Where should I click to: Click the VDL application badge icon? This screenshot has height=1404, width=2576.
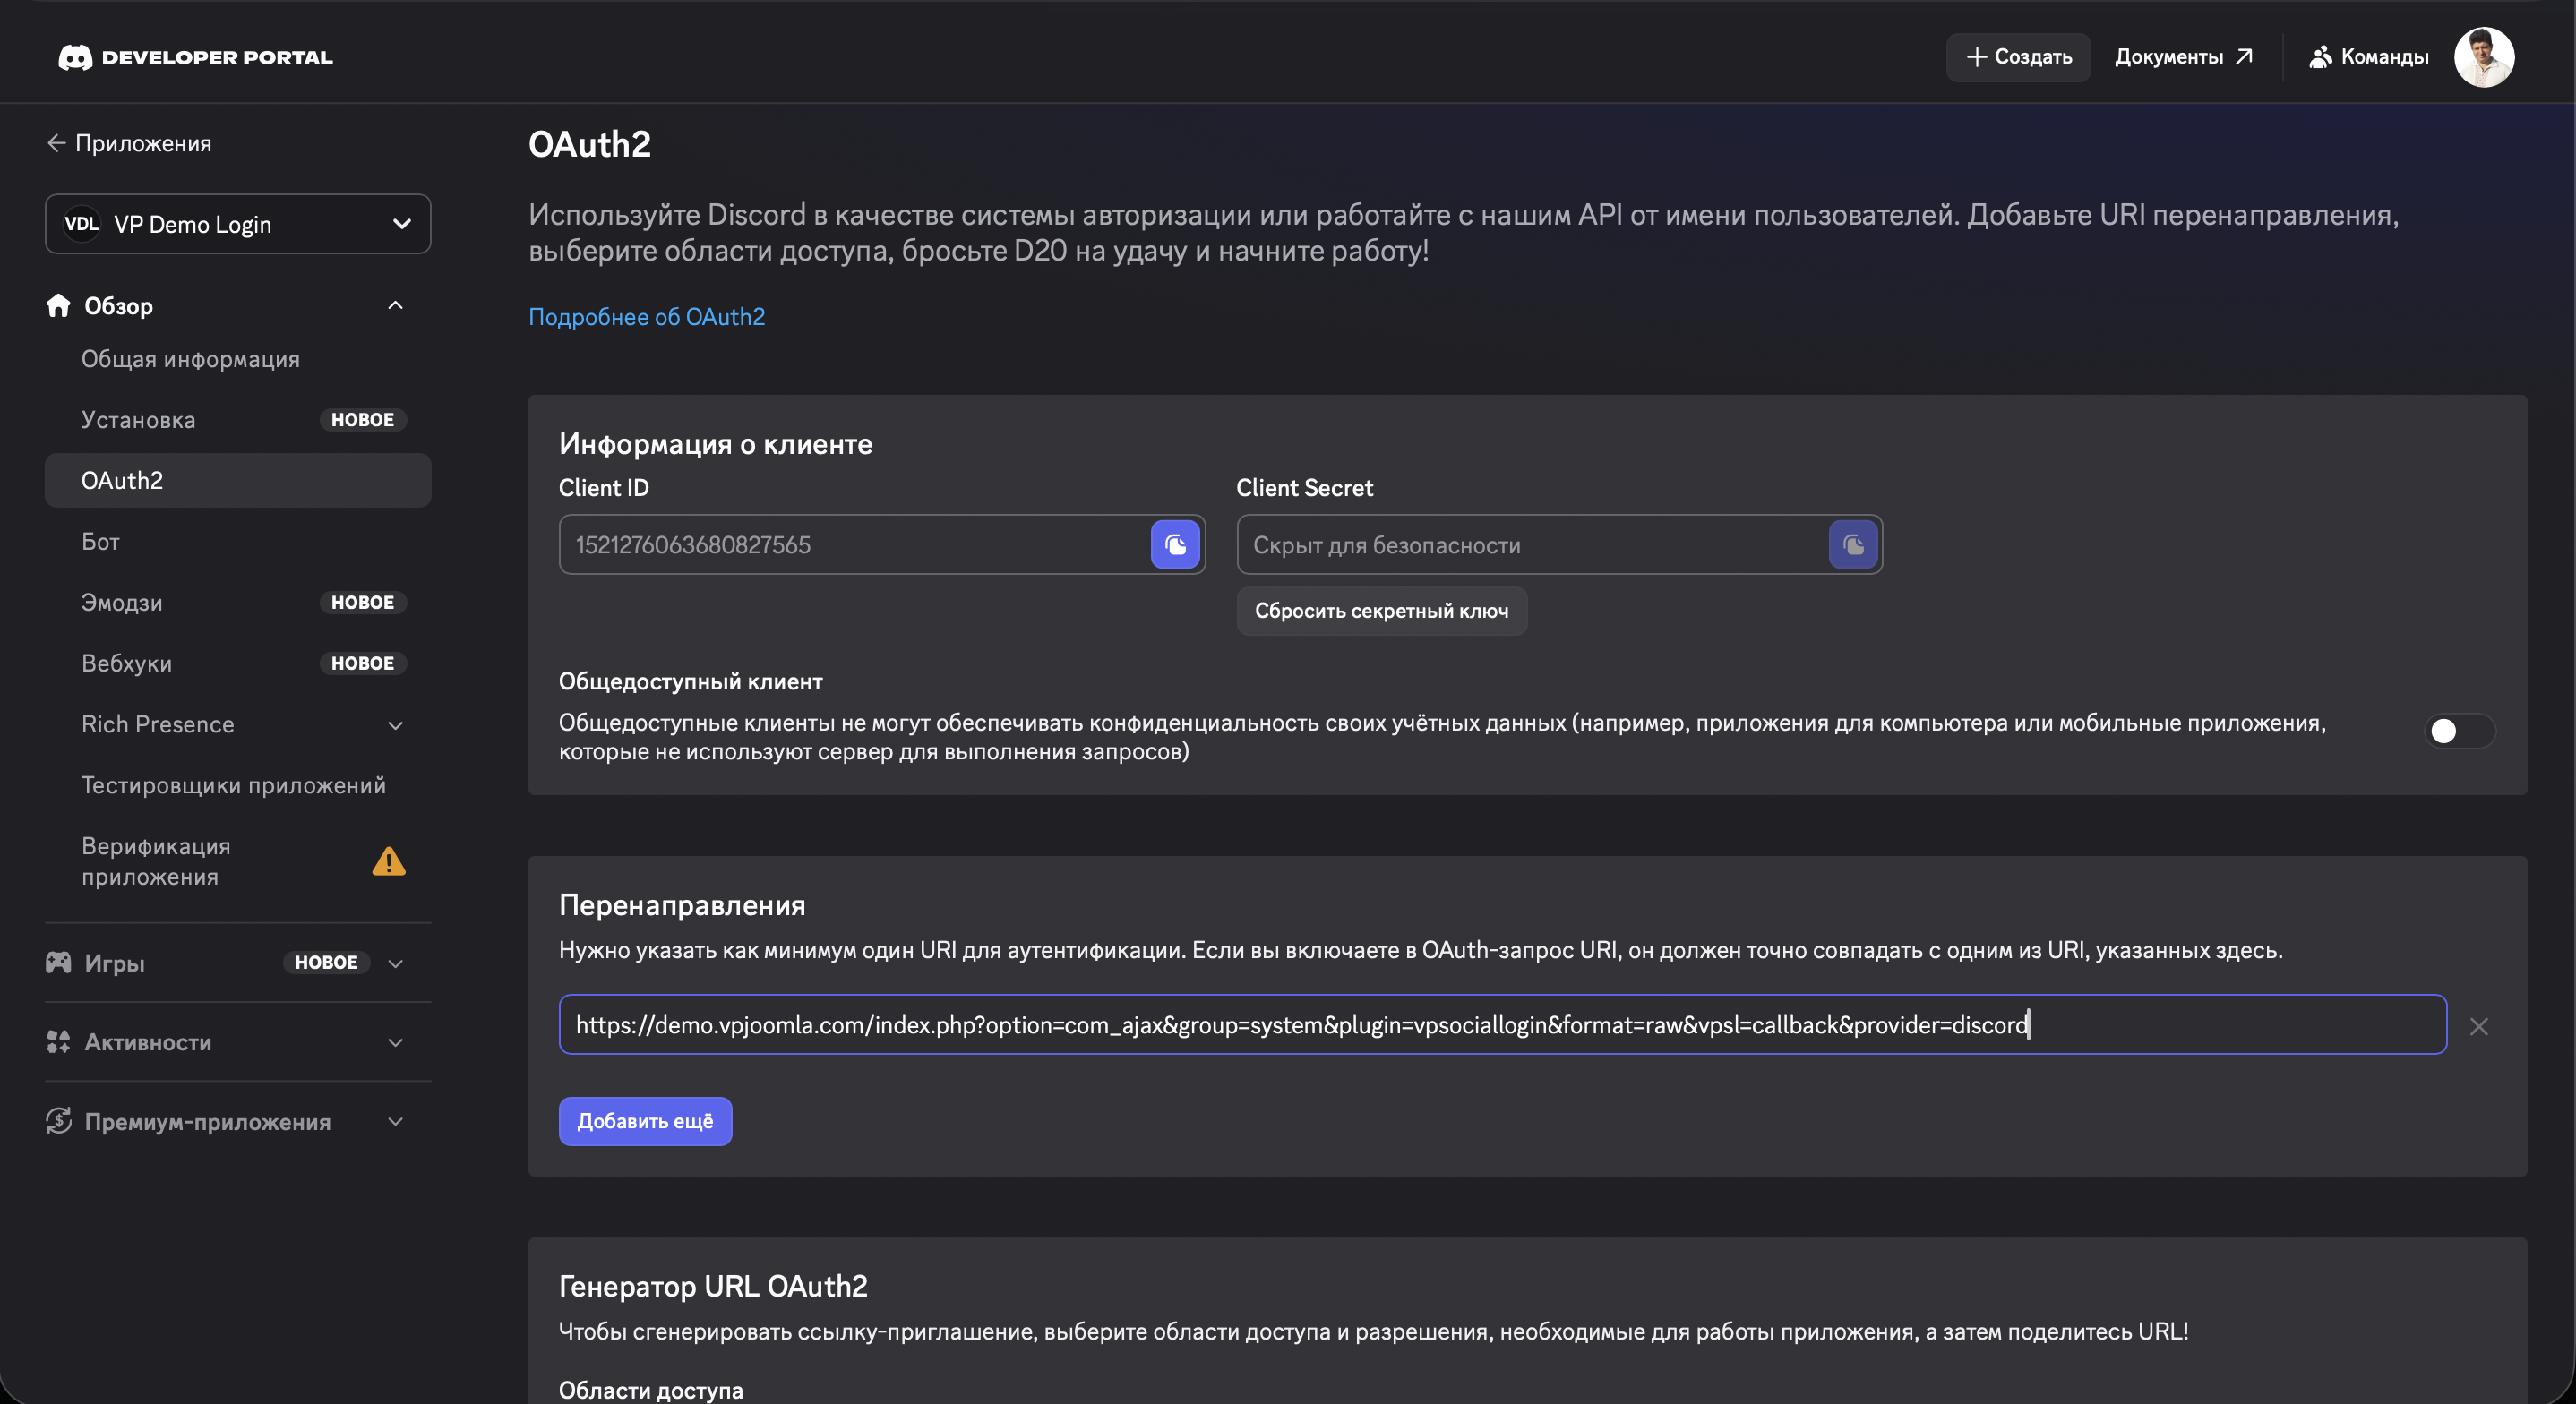[82, 224]
